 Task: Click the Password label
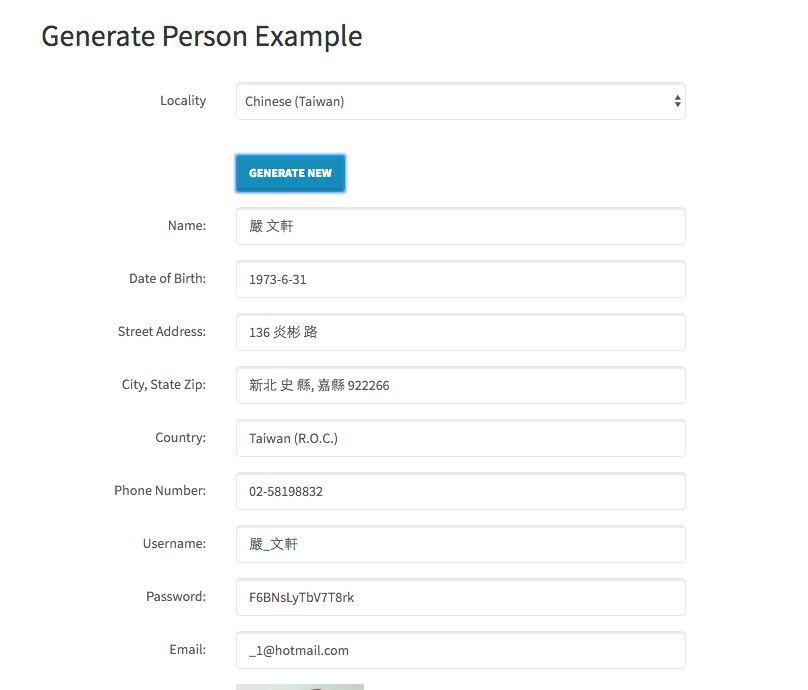click(176, 596)
